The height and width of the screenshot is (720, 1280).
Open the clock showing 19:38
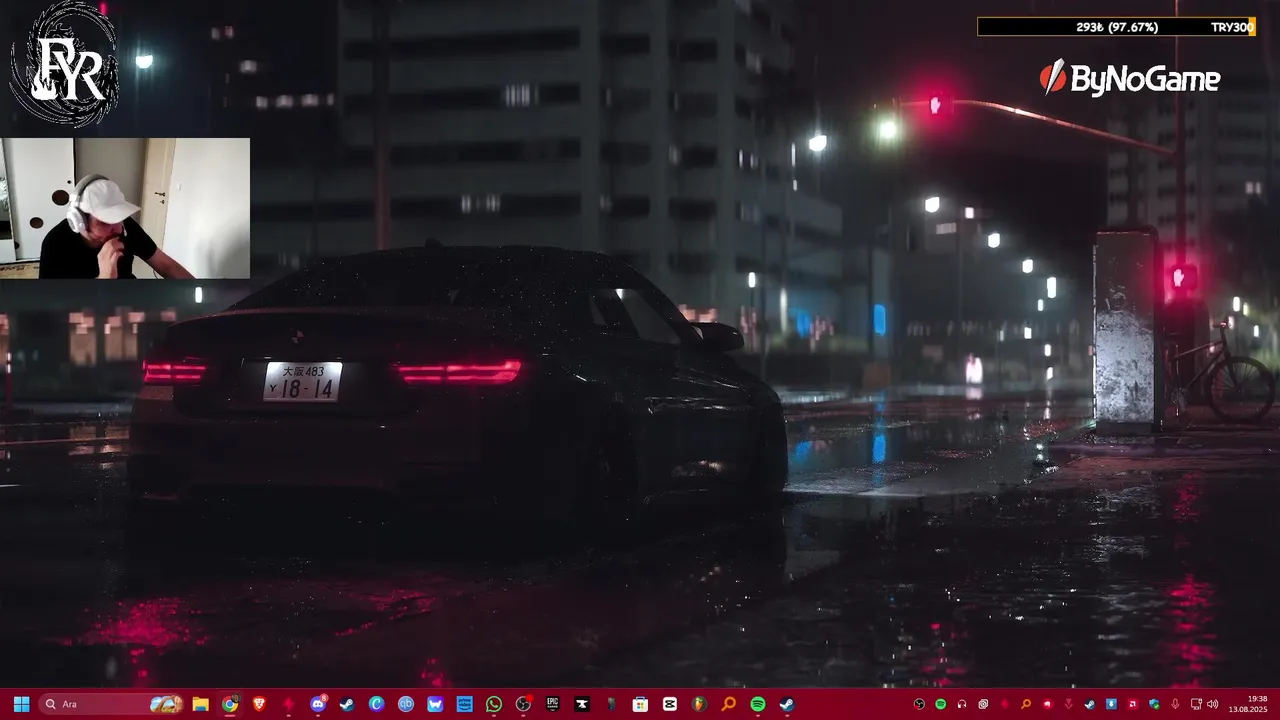[1248, 704]
